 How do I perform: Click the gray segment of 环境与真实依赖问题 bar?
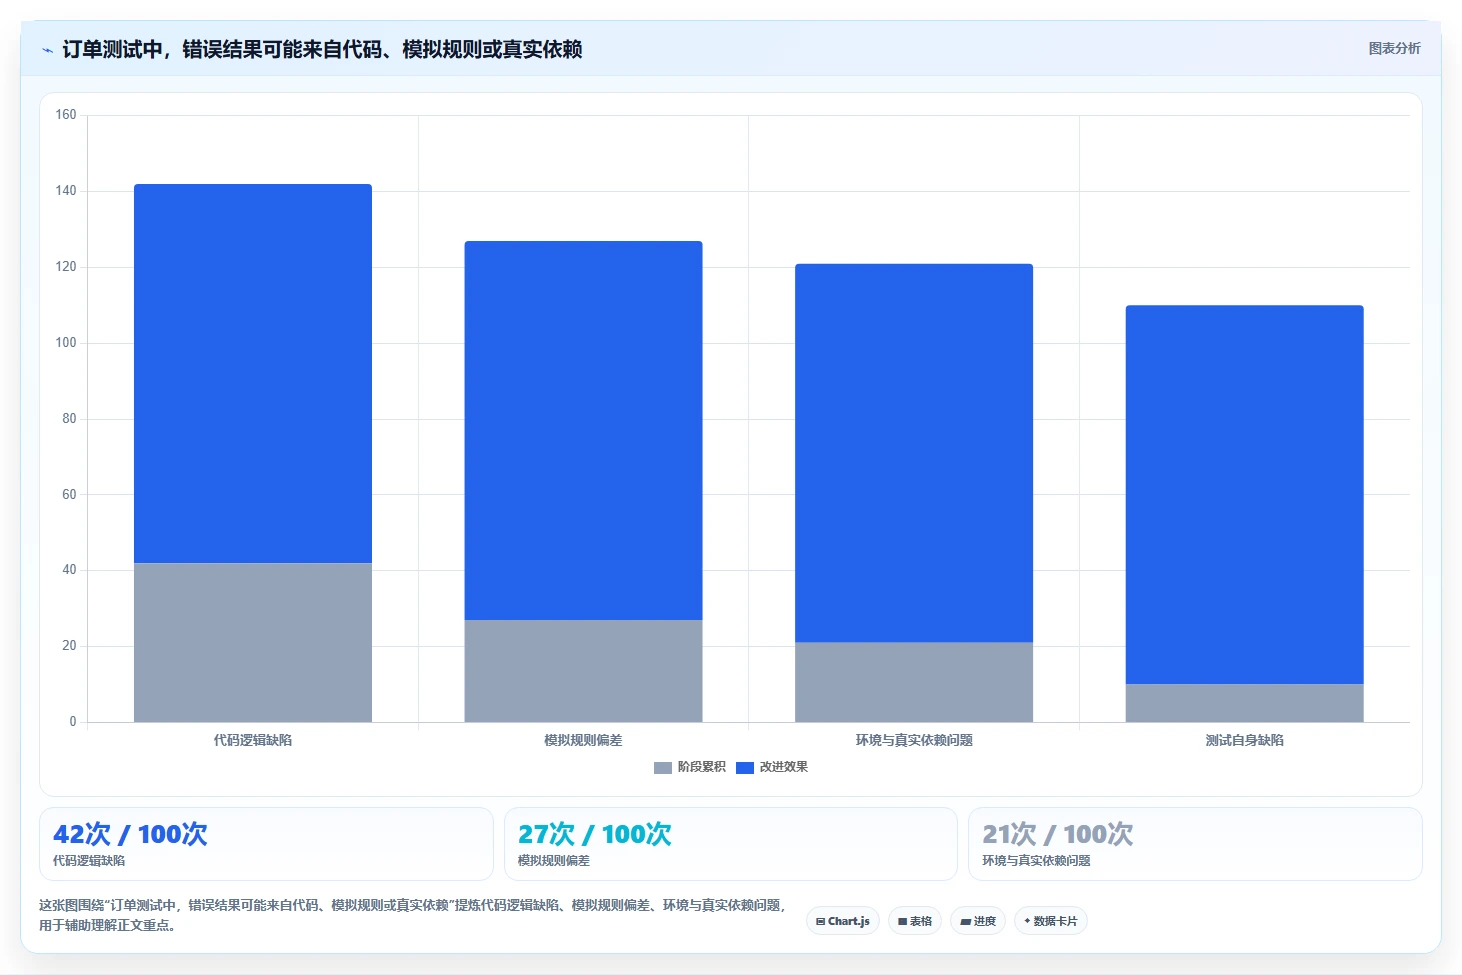pos(914,682)
